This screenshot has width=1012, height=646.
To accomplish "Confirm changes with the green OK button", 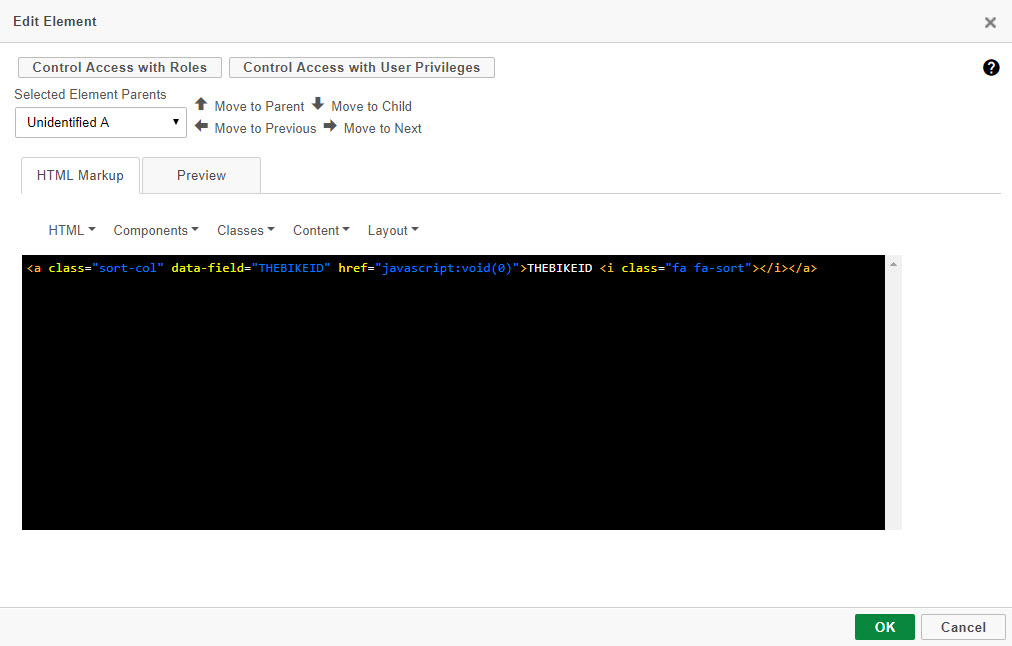I will pos(885,627).
